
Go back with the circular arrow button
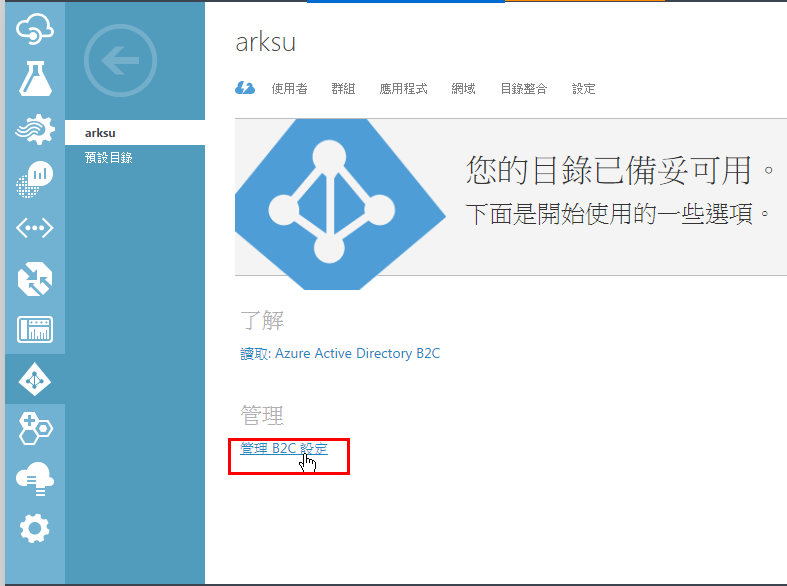(x=120, y=60)
